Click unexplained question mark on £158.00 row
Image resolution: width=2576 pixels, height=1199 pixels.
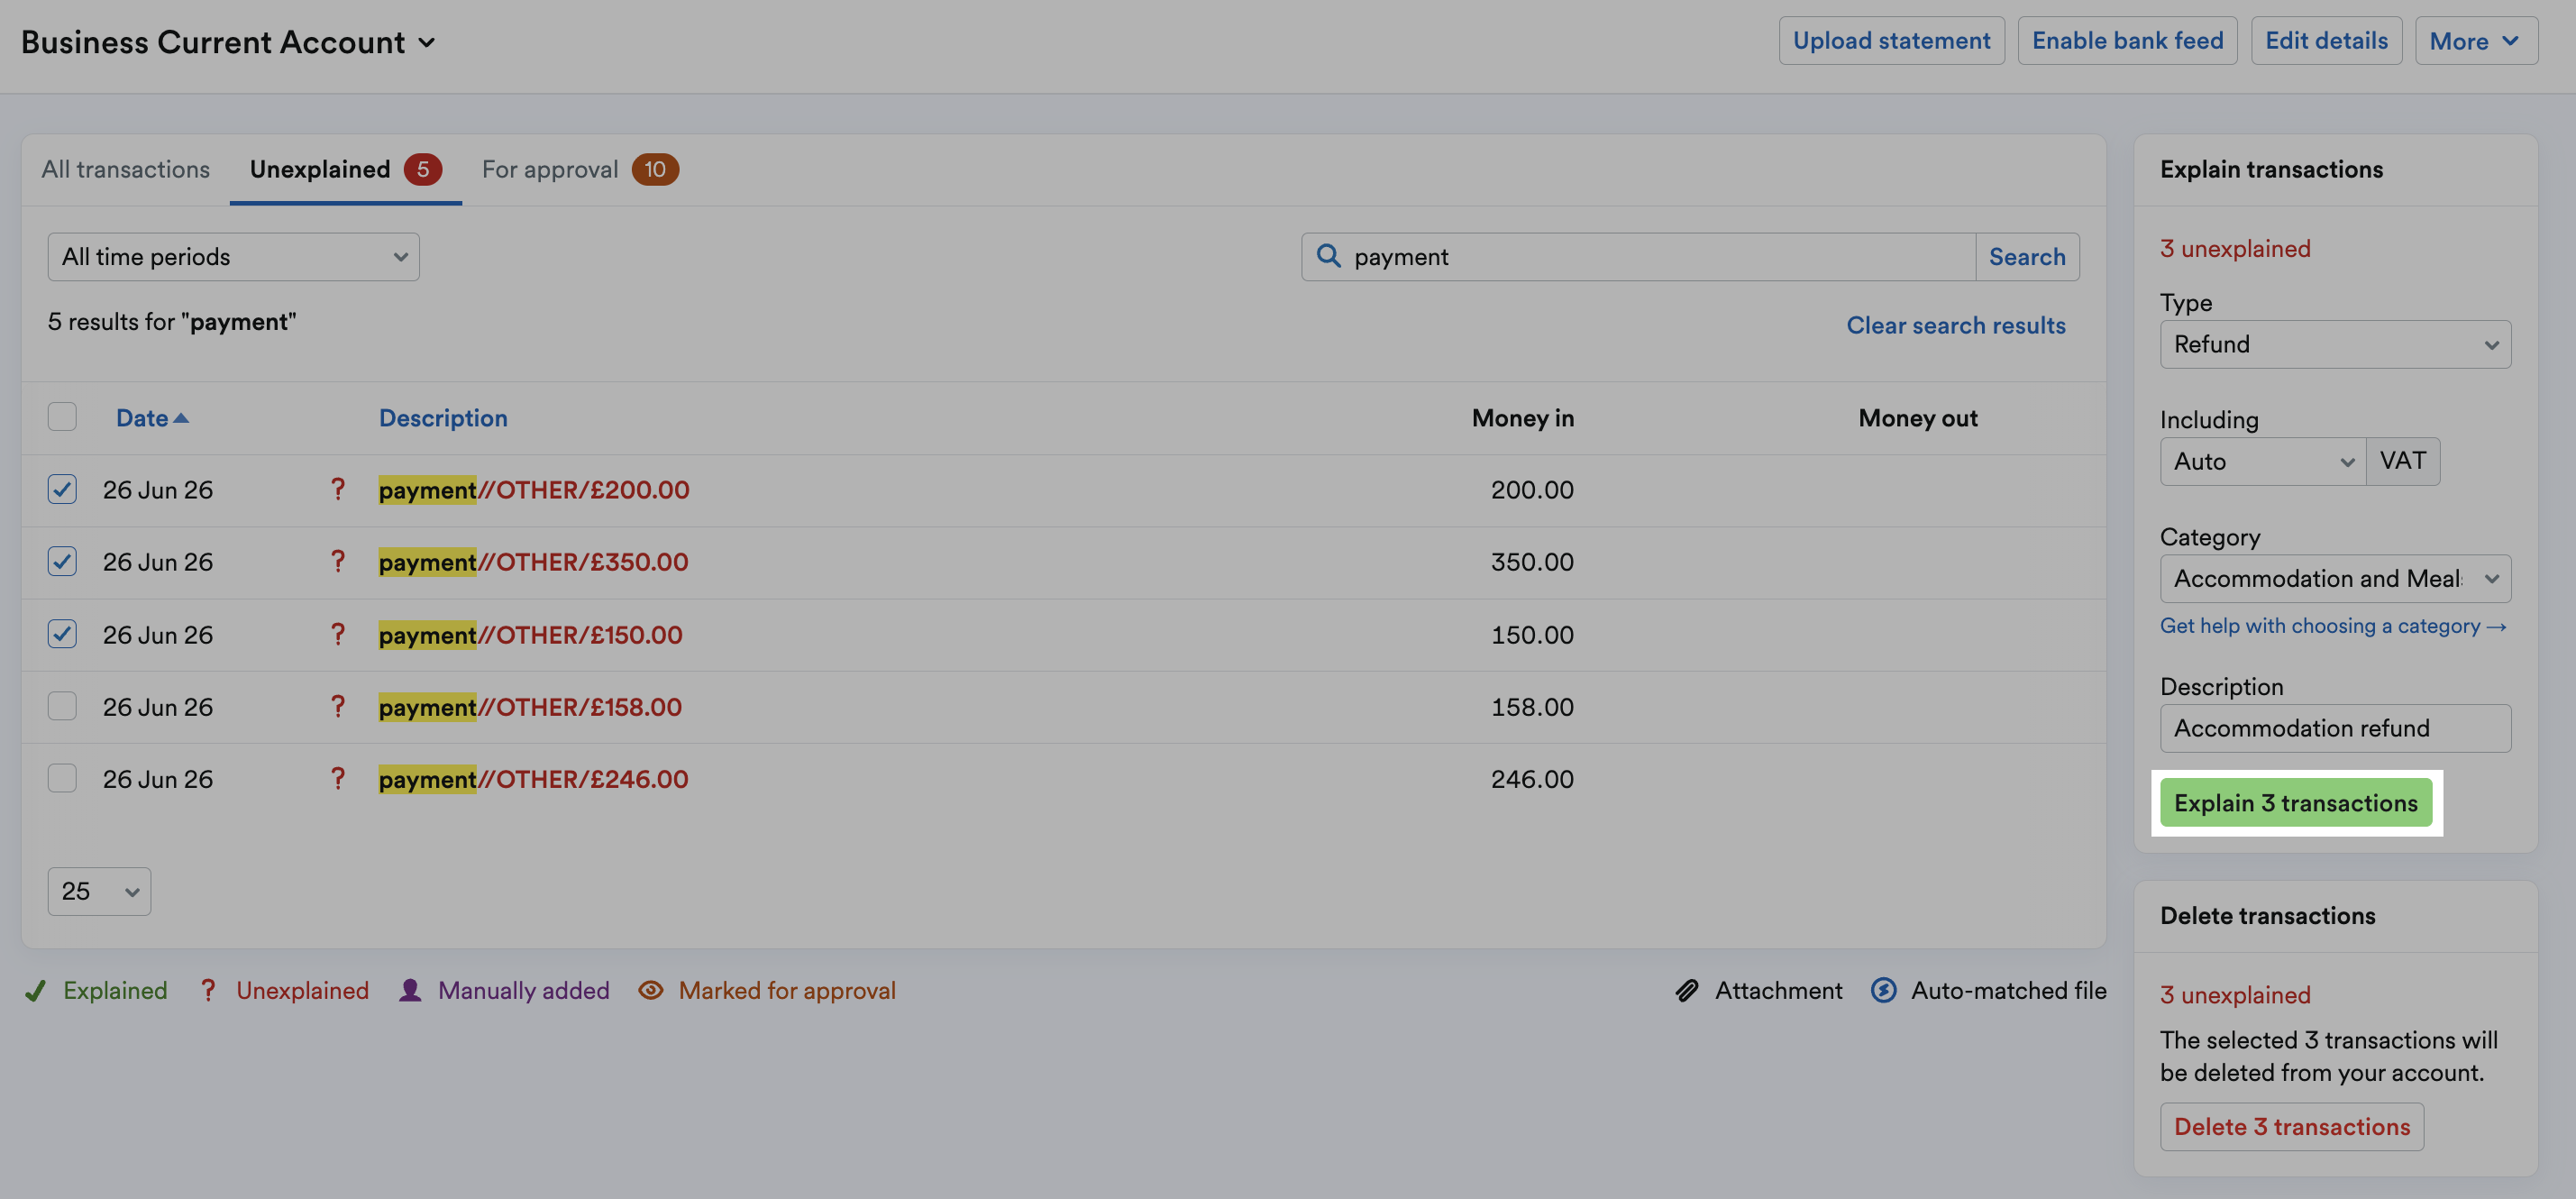(338, 706)
